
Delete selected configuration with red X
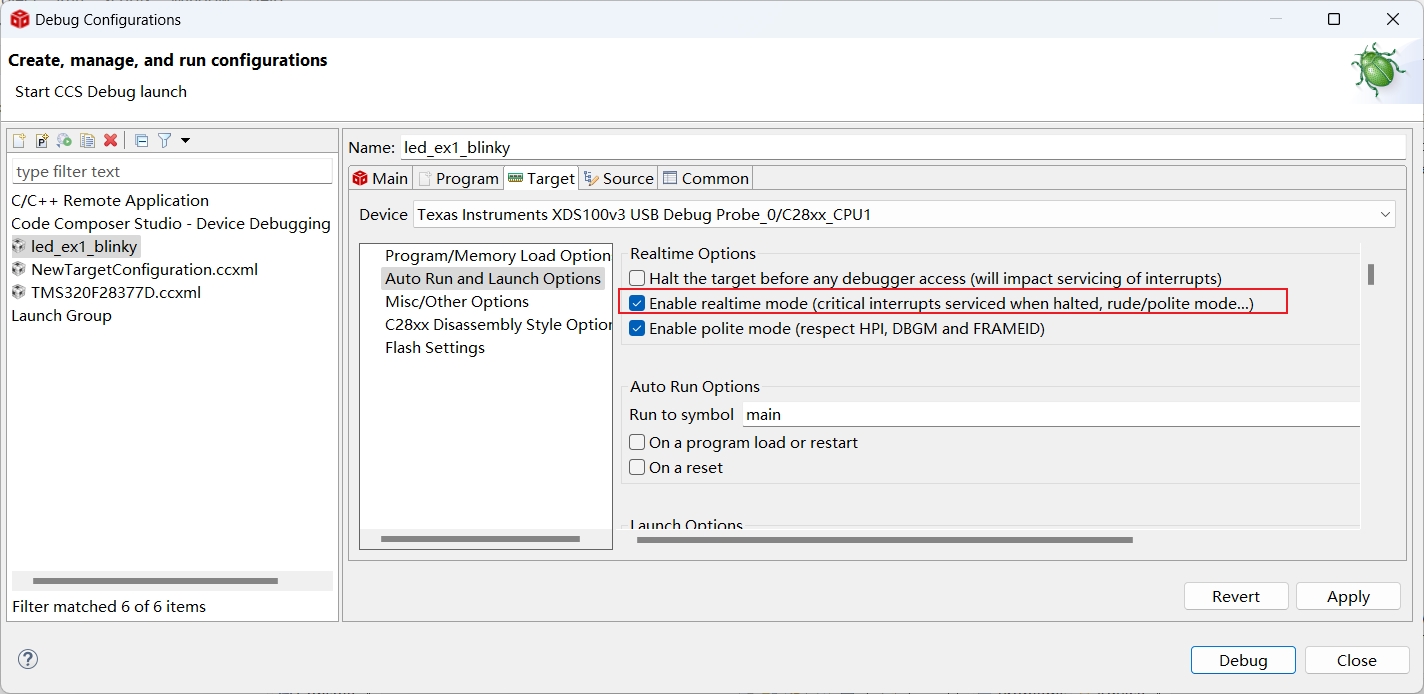coord(111,141)
